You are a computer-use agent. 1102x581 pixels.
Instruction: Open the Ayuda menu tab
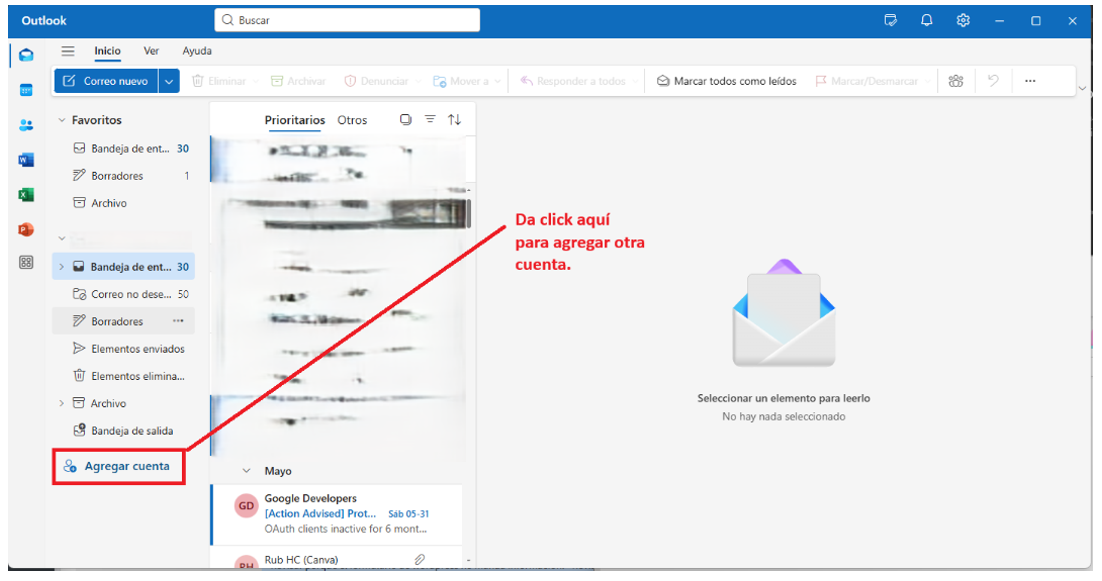point(197,51)
